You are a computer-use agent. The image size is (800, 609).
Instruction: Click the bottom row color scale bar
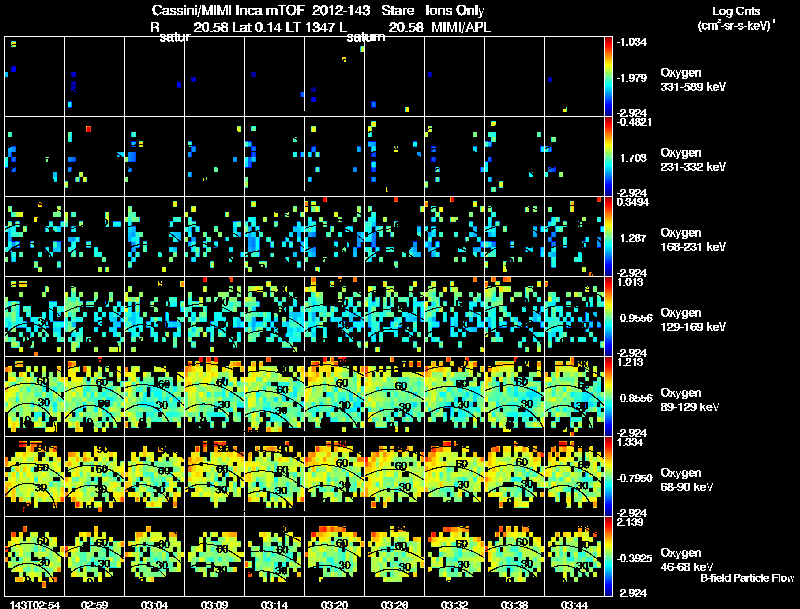point(608,556)
